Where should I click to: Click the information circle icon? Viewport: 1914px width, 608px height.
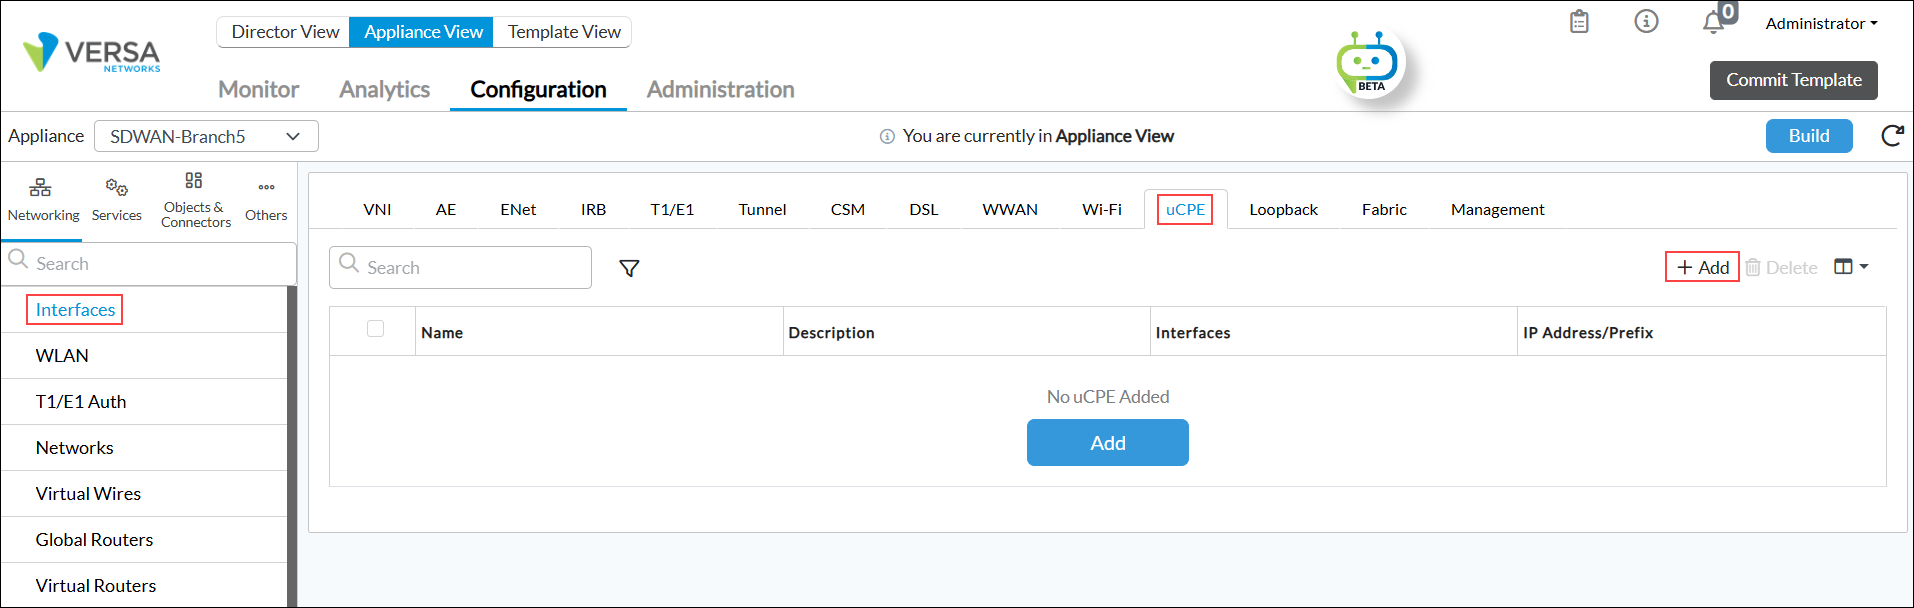pyautogui.click(x=1646, y=21)
